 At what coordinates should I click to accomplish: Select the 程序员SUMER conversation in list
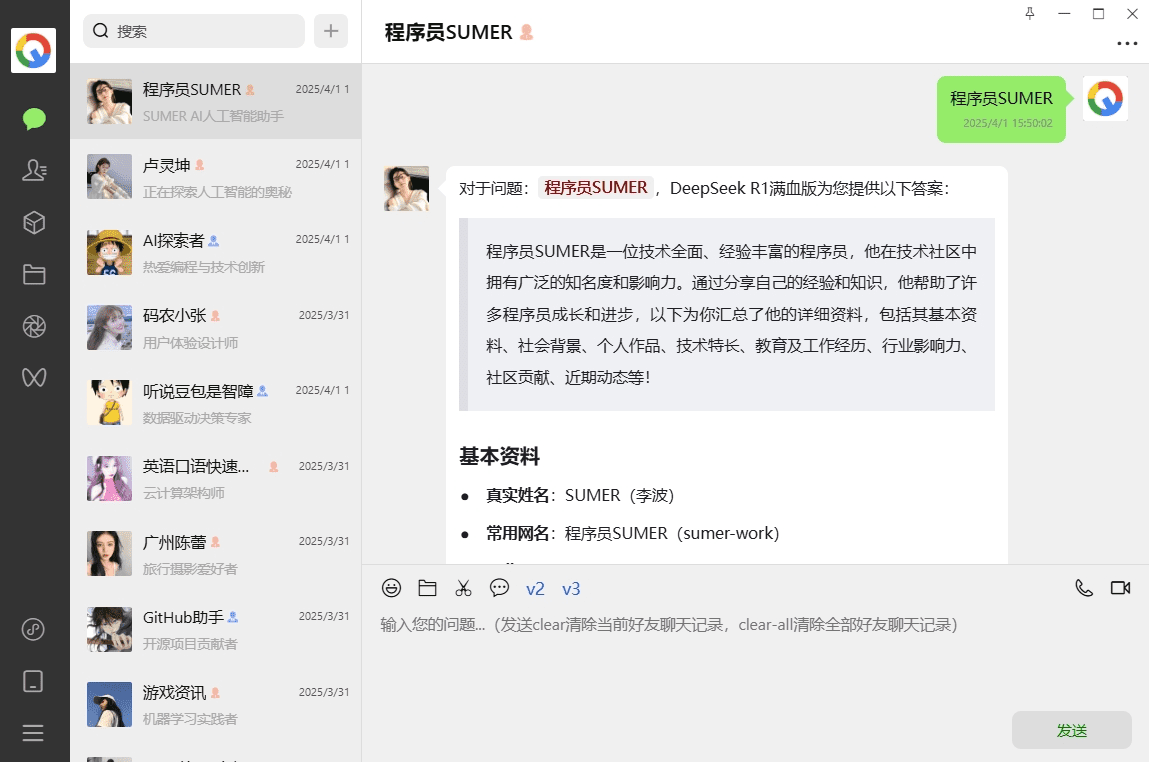click(x=215, y=102)
